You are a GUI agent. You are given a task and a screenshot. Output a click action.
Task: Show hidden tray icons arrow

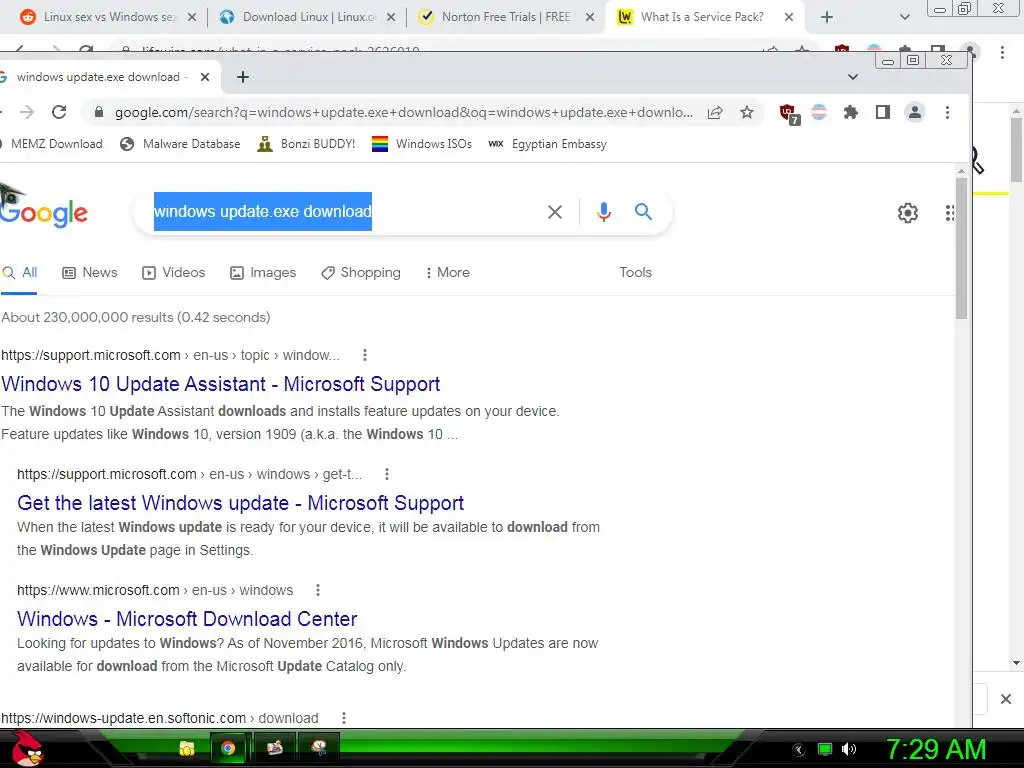[799, 749]
